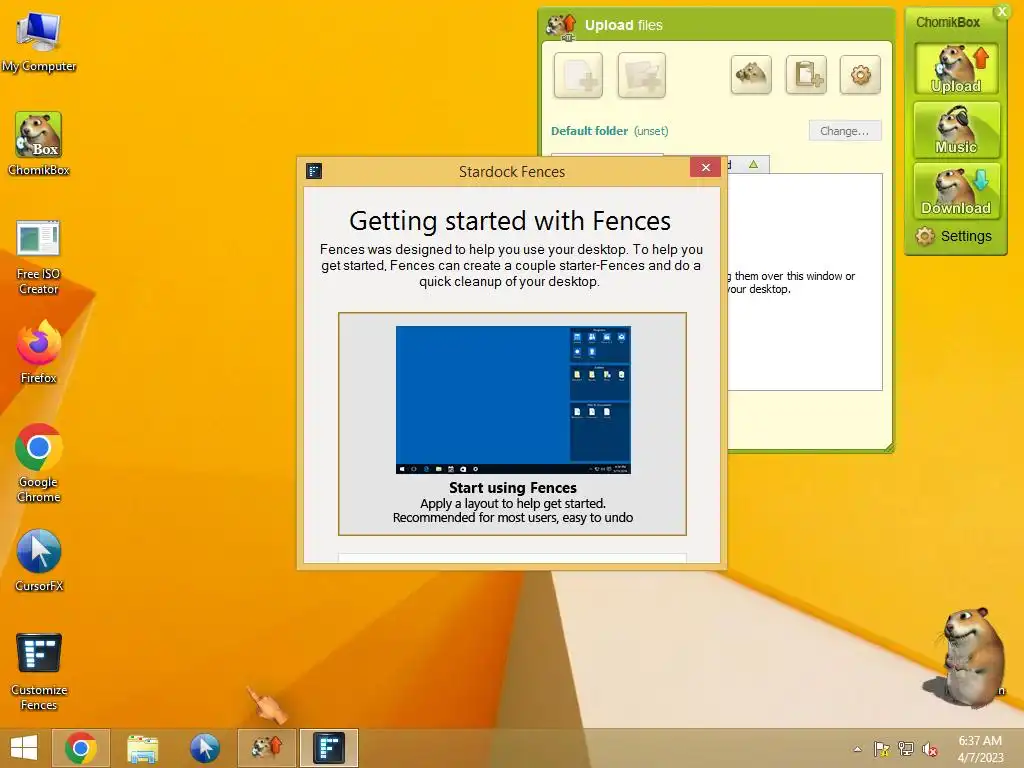Close the Stardock Fences dialog
This screenshot has height=768, width=1024.
705,168
